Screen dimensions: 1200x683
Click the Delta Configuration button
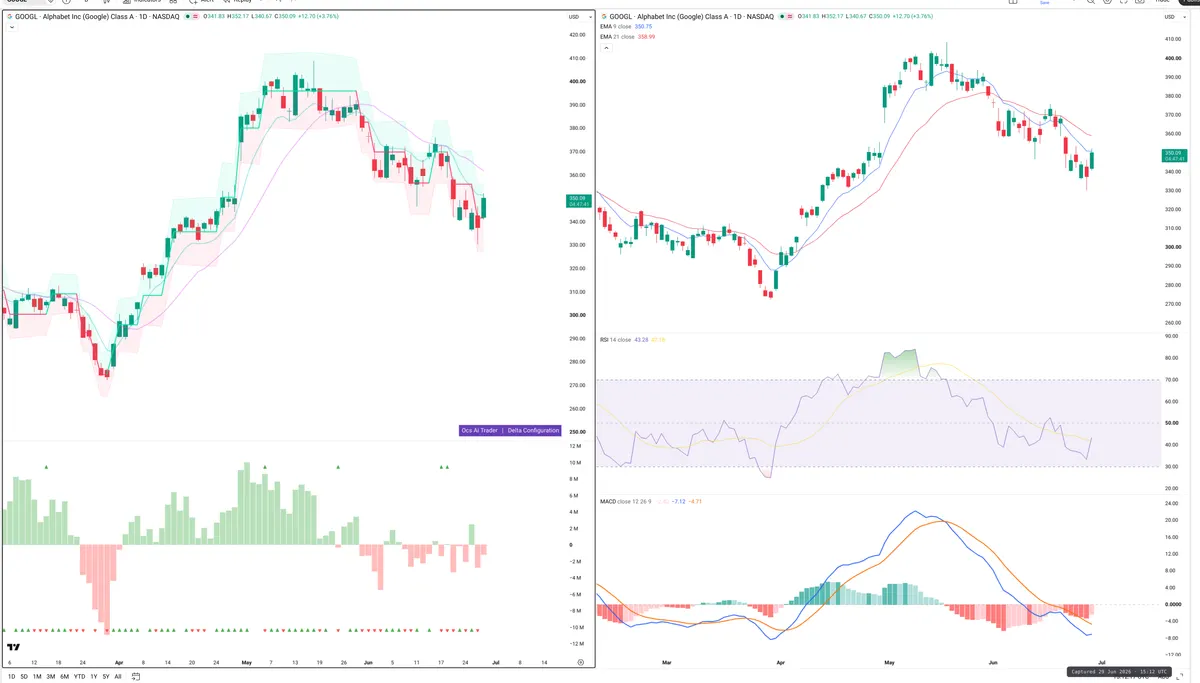click(534, 430)
